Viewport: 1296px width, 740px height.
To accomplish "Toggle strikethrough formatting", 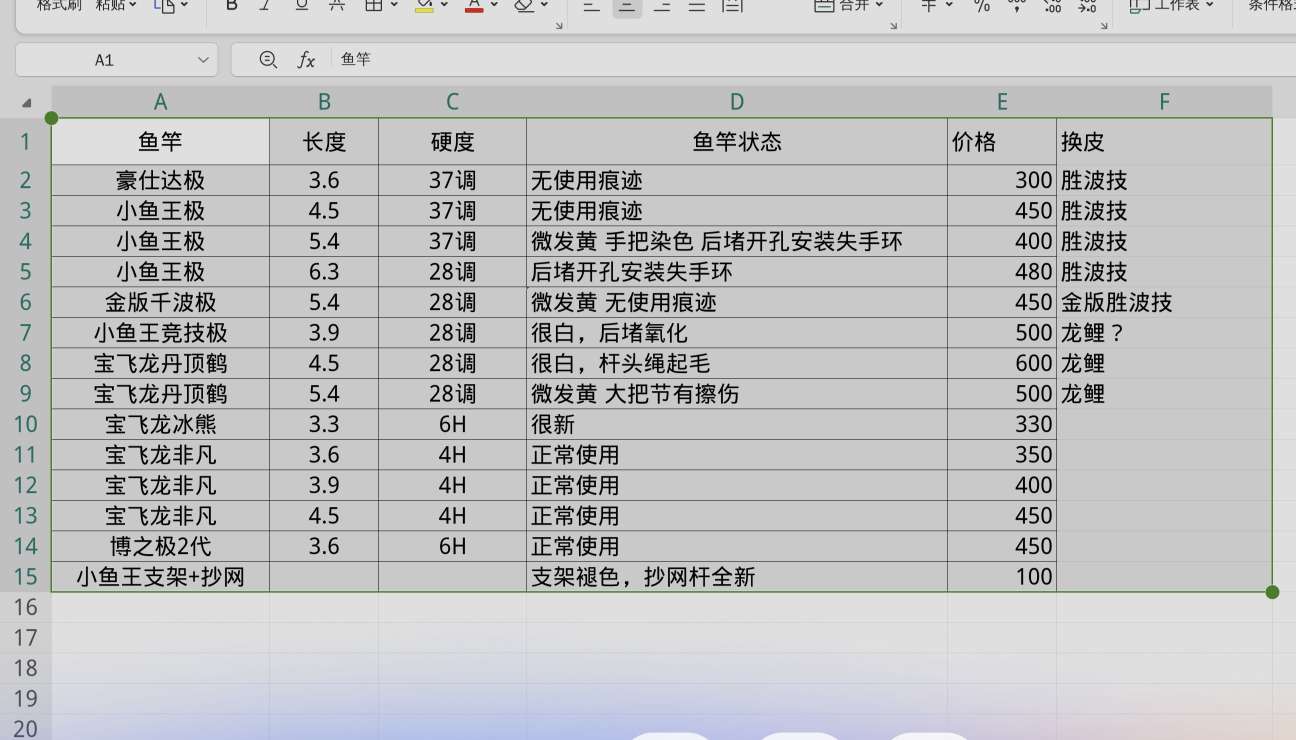I will 337,5.
